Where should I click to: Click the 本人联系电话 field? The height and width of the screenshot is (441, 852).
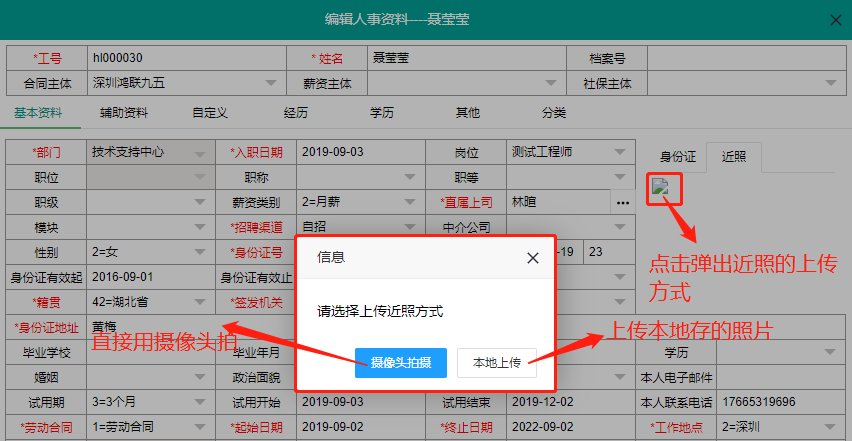tap(780, 402)
